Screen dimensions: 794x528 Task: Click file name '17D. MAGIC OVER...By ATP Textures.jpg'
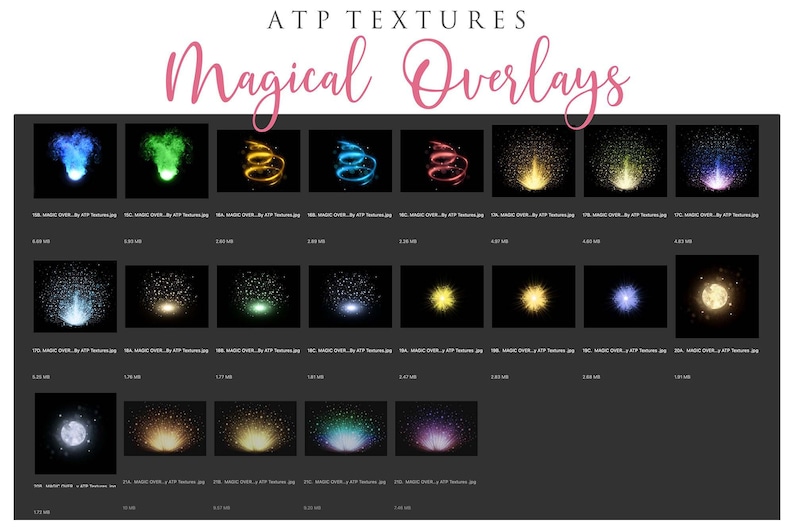tap(74, 350)
